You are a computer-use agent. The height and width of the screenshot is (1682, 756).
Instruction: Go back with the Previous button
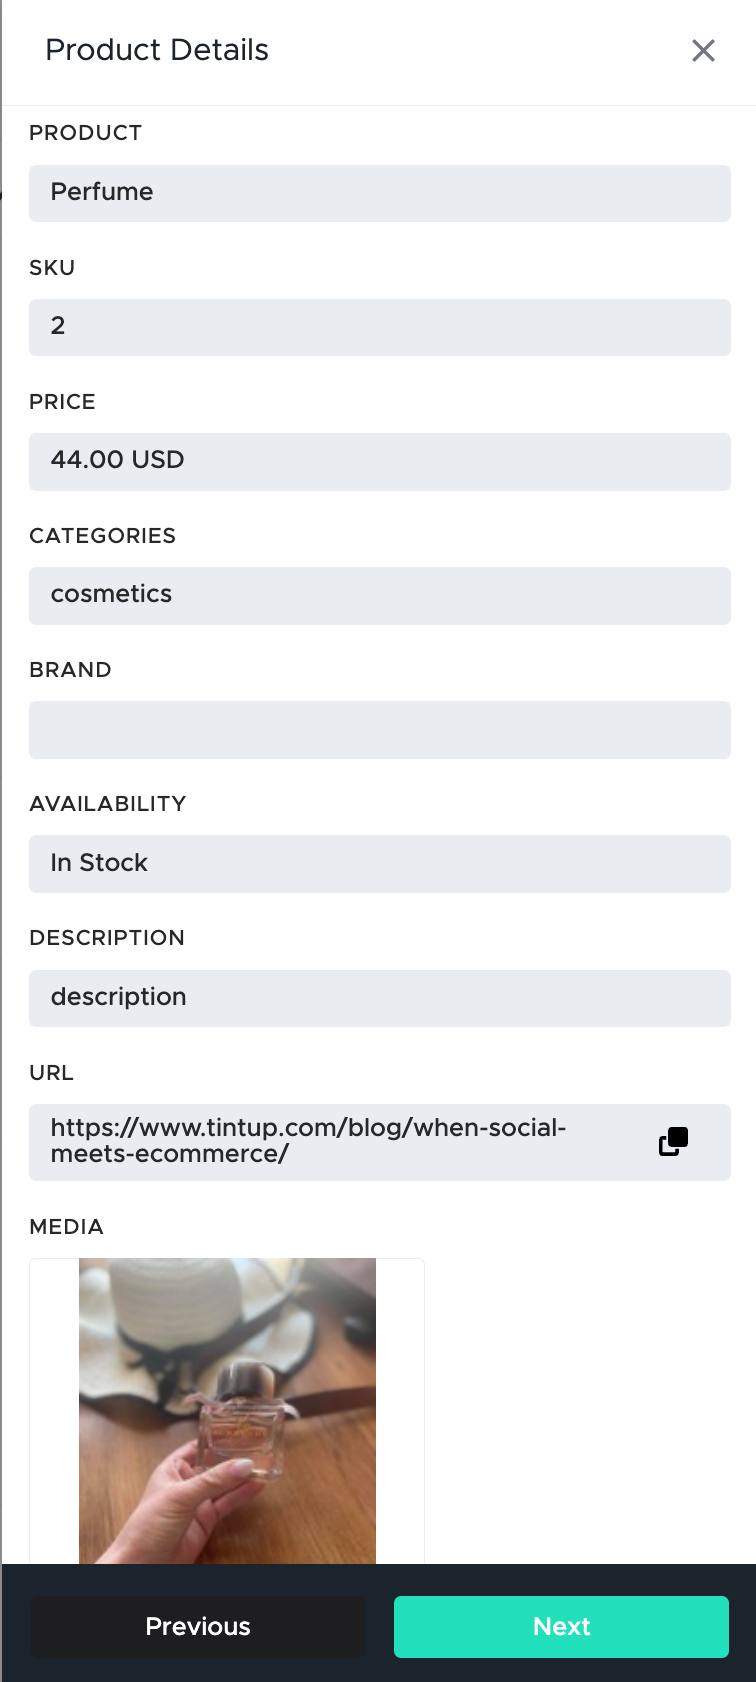pyautogui.click(x=198, y=1626)
